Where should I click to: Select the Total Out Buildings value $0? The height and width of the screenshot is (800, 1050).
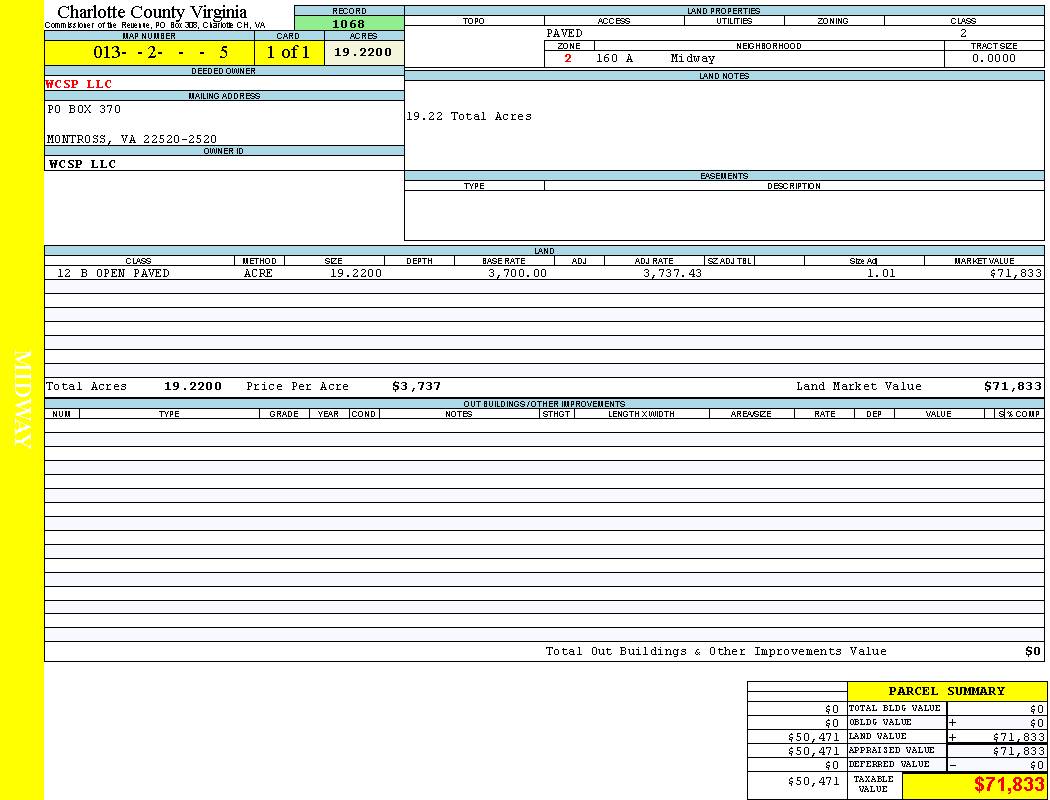[1032, 652]
